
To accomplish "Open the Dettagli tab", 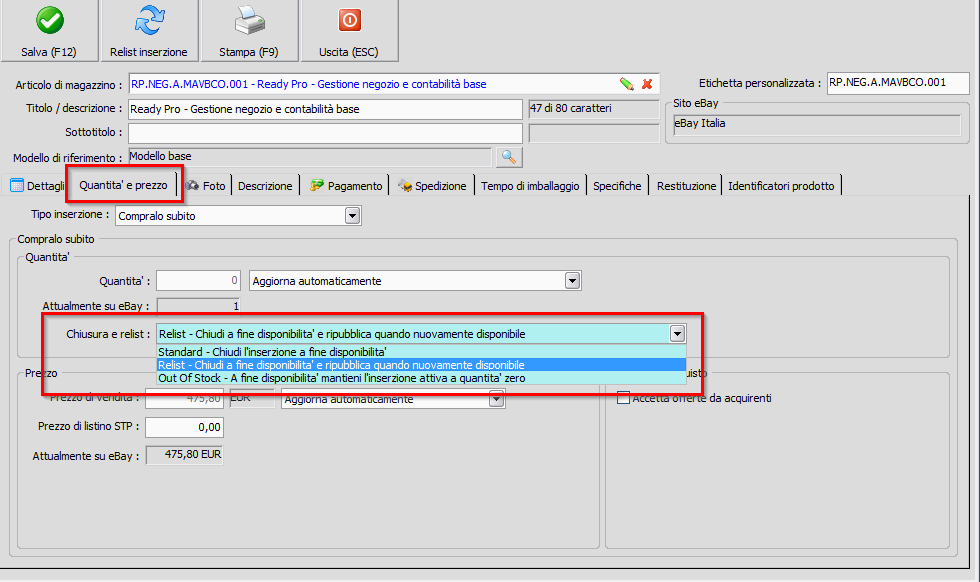I will pos(38,186).
